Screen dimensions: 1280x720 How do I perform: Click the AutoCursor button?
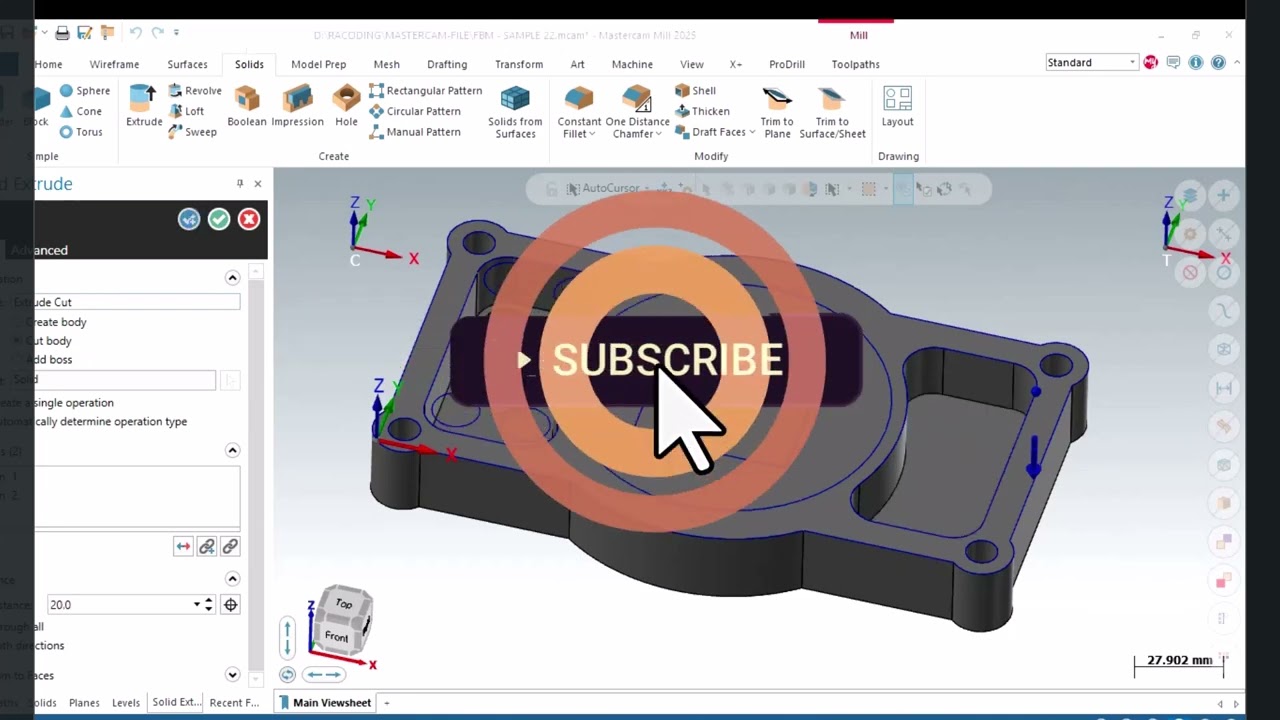point(602,188)
